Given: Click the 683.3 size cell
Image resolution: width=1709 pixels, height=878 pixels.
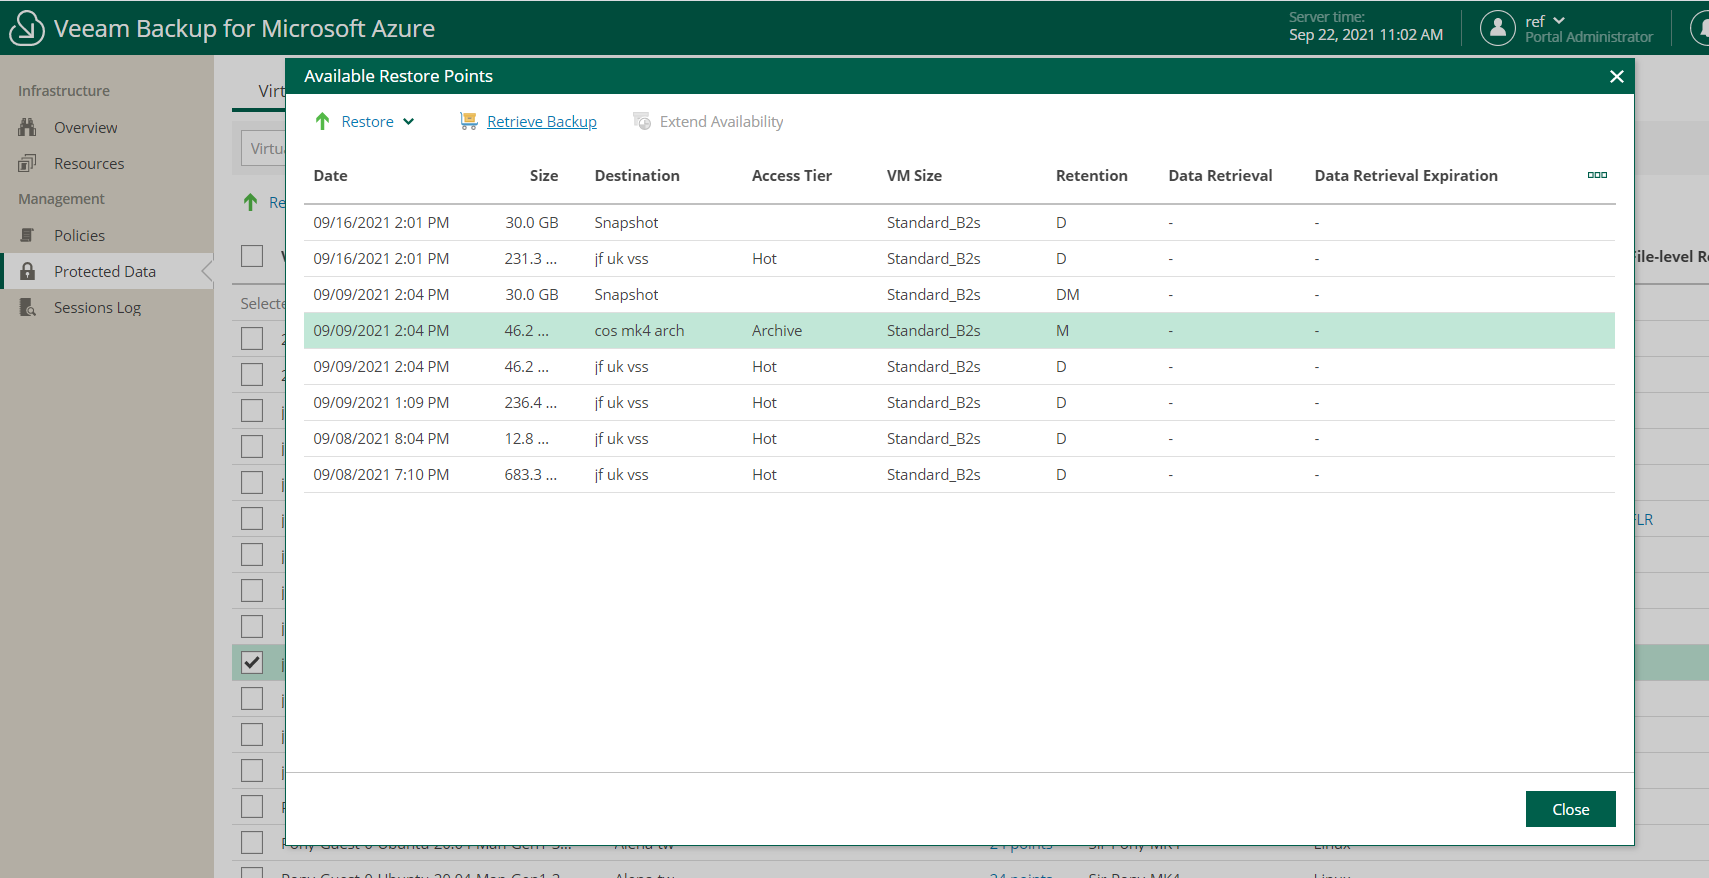Looking at the screenshot, I should click(x=530, y=474).
